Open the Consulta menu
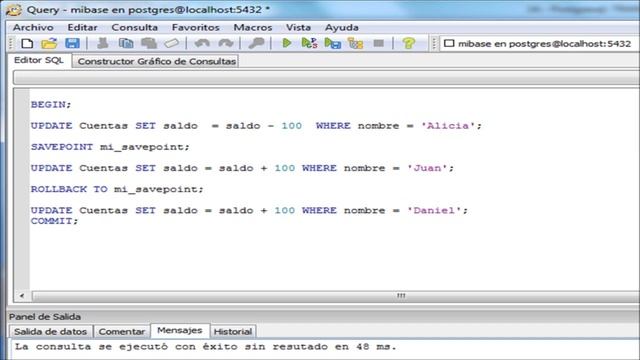 (135, 27)
